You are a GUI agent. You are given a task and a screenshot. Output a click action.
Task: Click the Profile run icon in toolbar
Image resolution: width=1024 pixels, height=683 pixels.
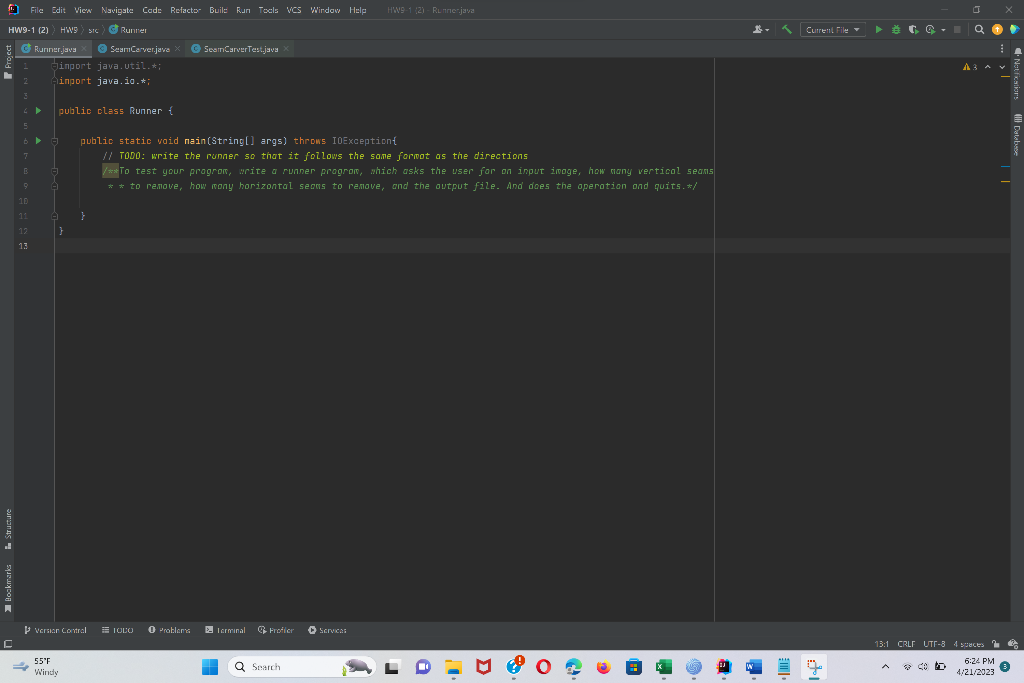click(x=931, y=29)
